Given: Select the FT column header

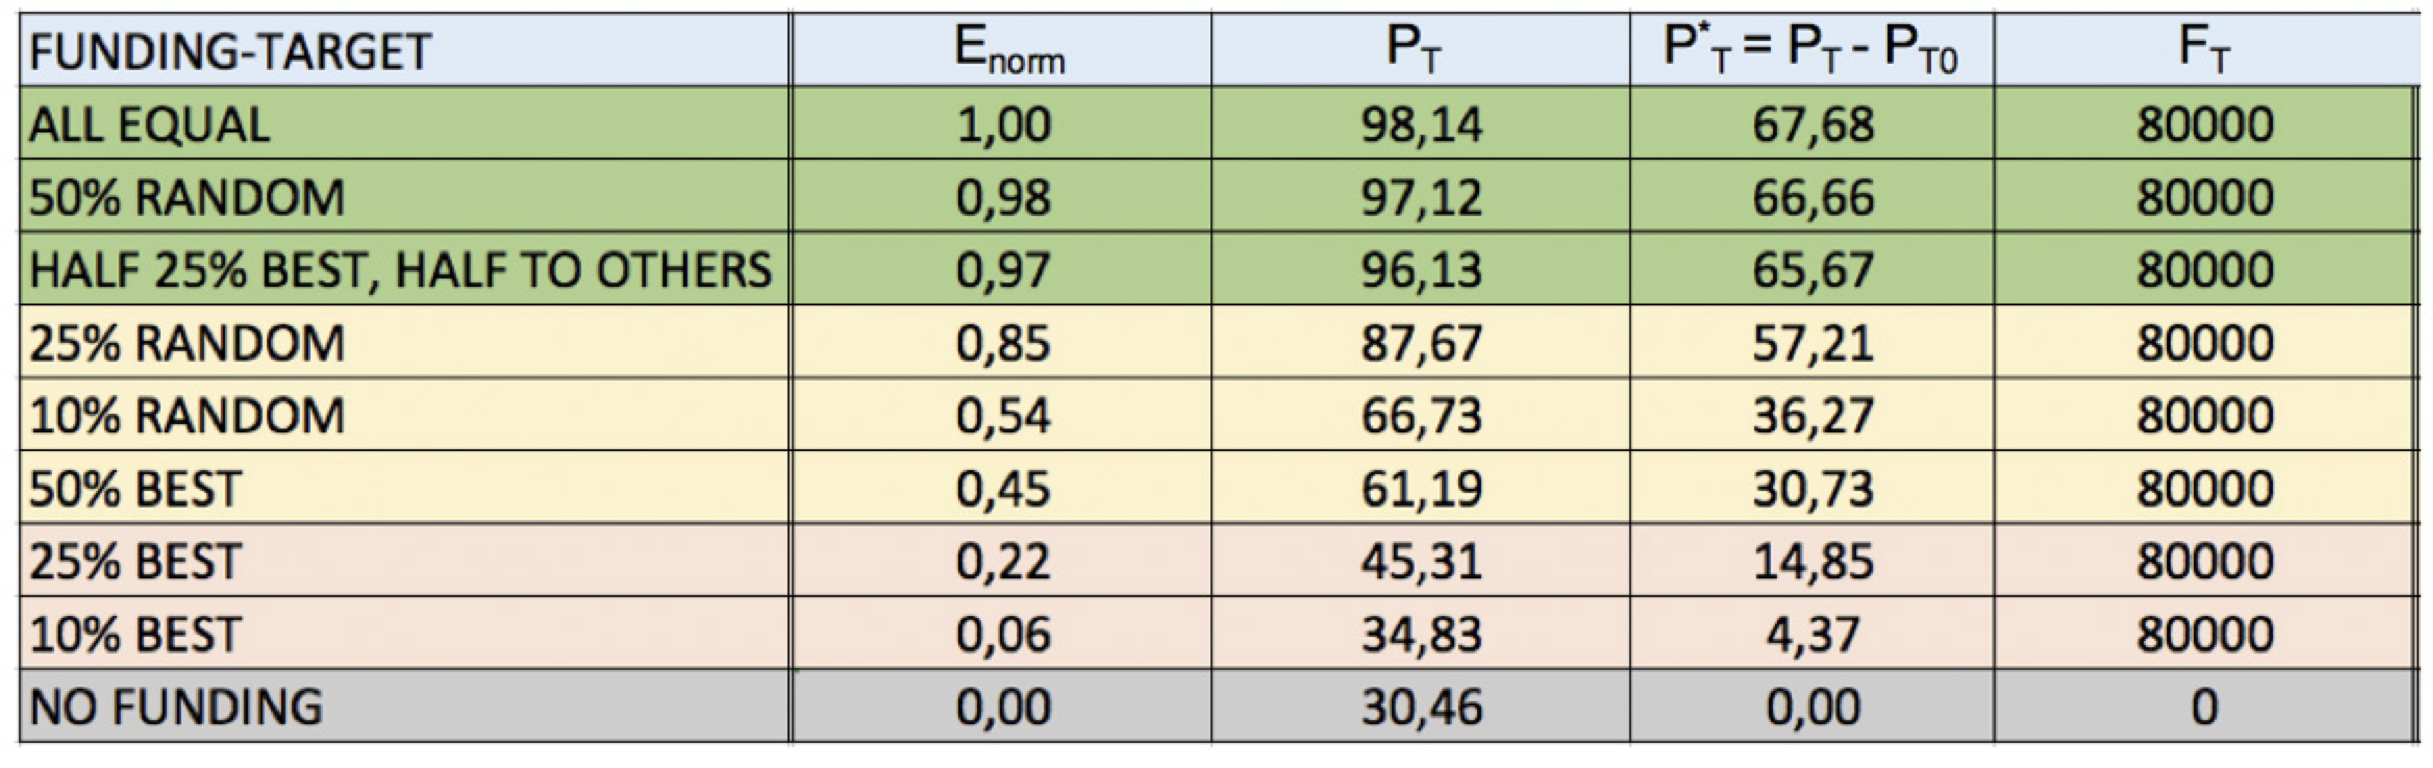Looking at the screenshot, I should [2203, 49].
